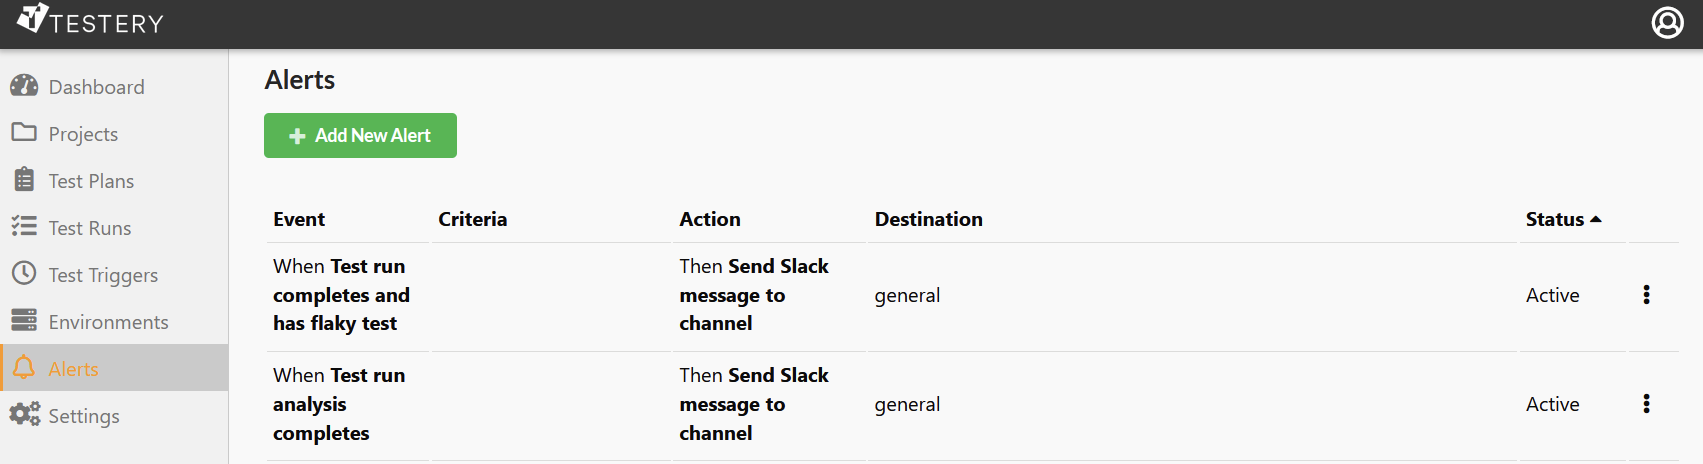This screenshot has height=464, width=1703.
Task: Click the Test Plans clipboard icon
Action: coord(24,180)
